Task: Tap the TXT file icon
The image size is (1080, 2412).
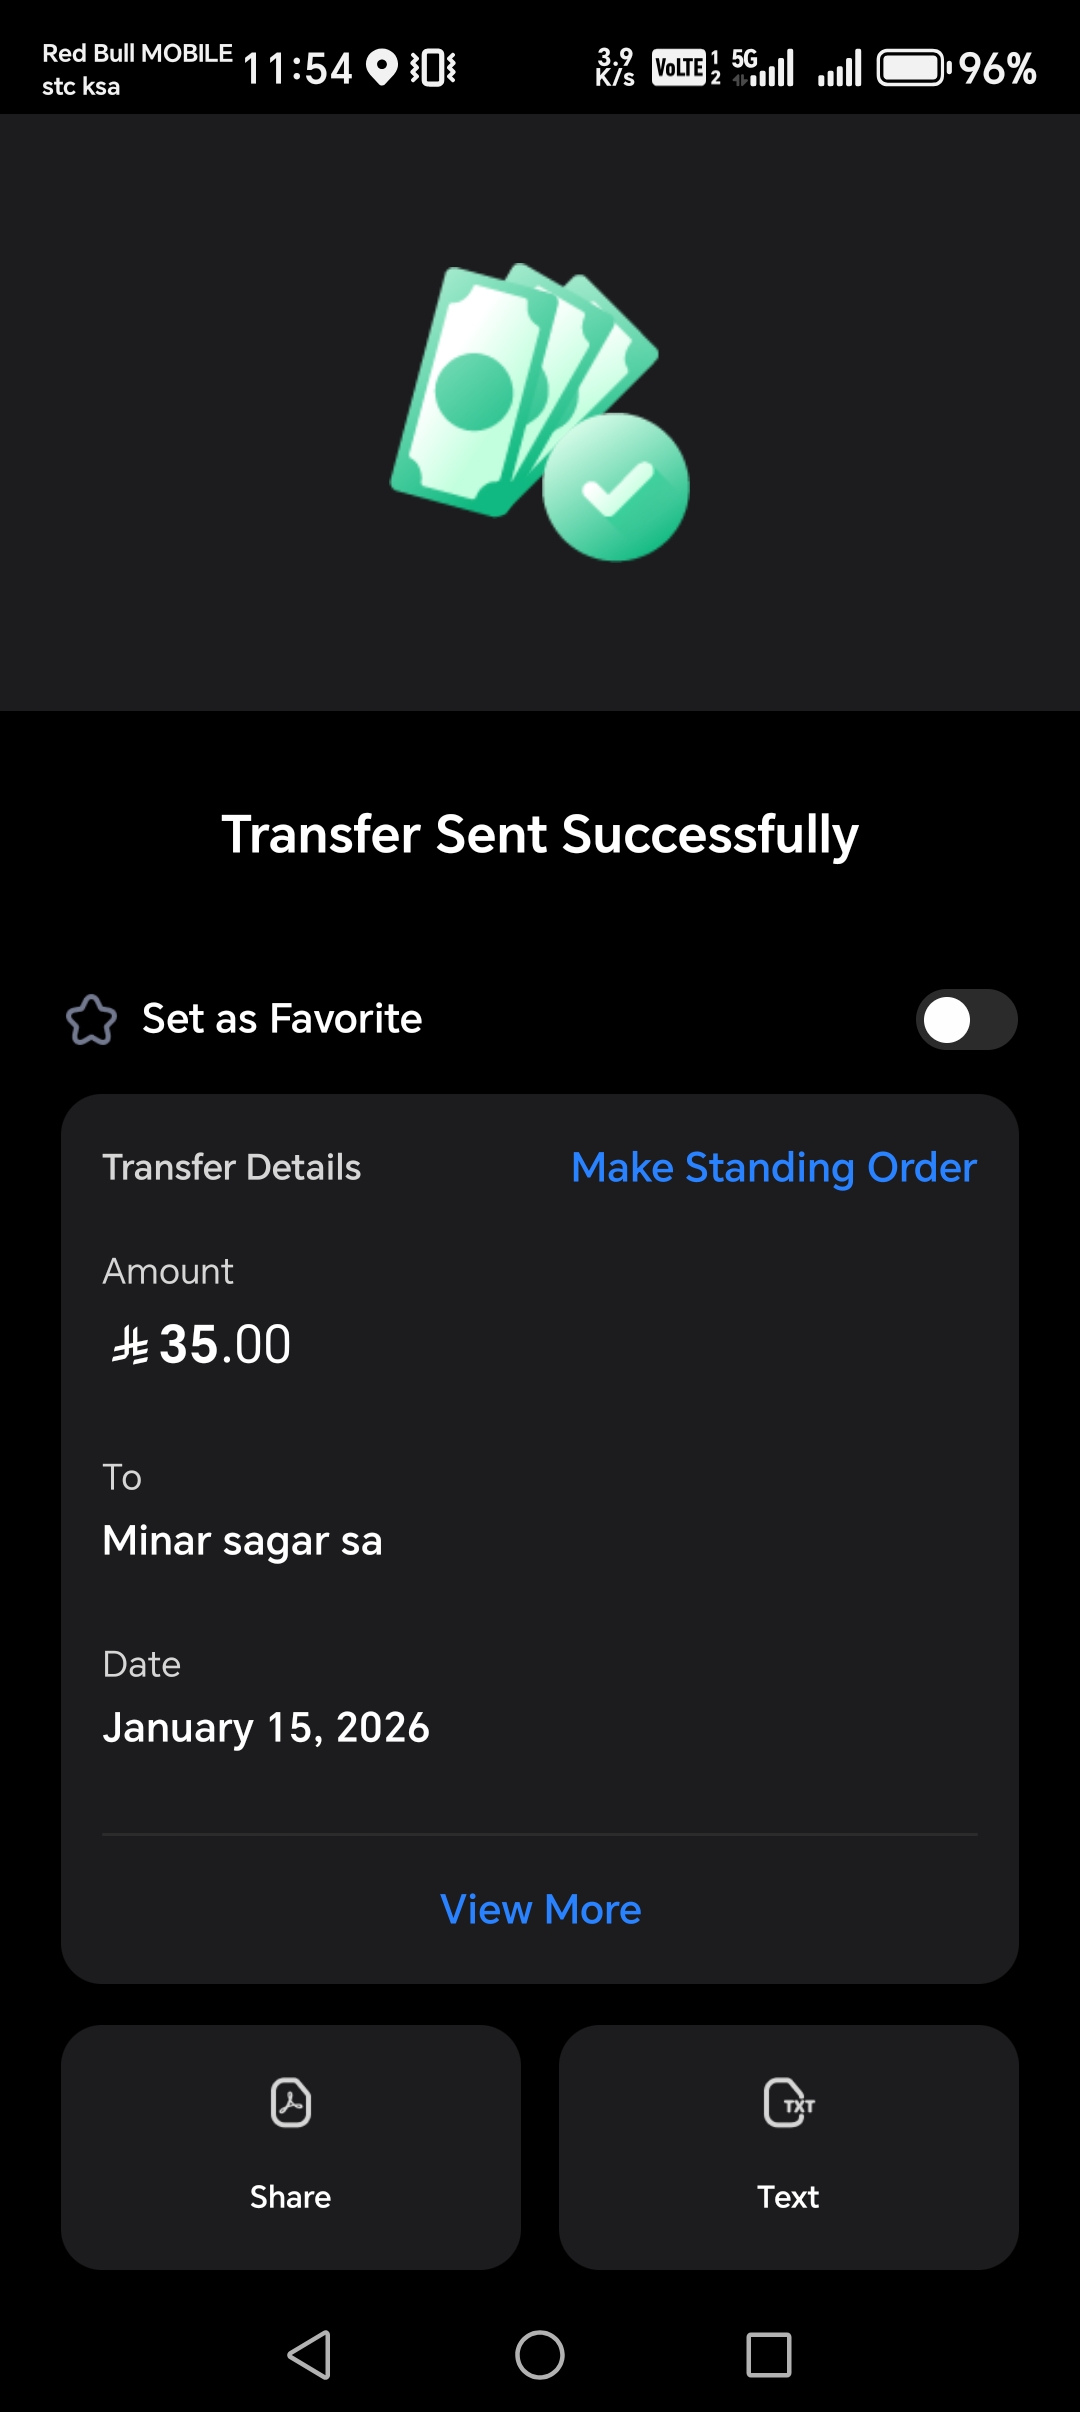Action: click(x=788, y=2102)
